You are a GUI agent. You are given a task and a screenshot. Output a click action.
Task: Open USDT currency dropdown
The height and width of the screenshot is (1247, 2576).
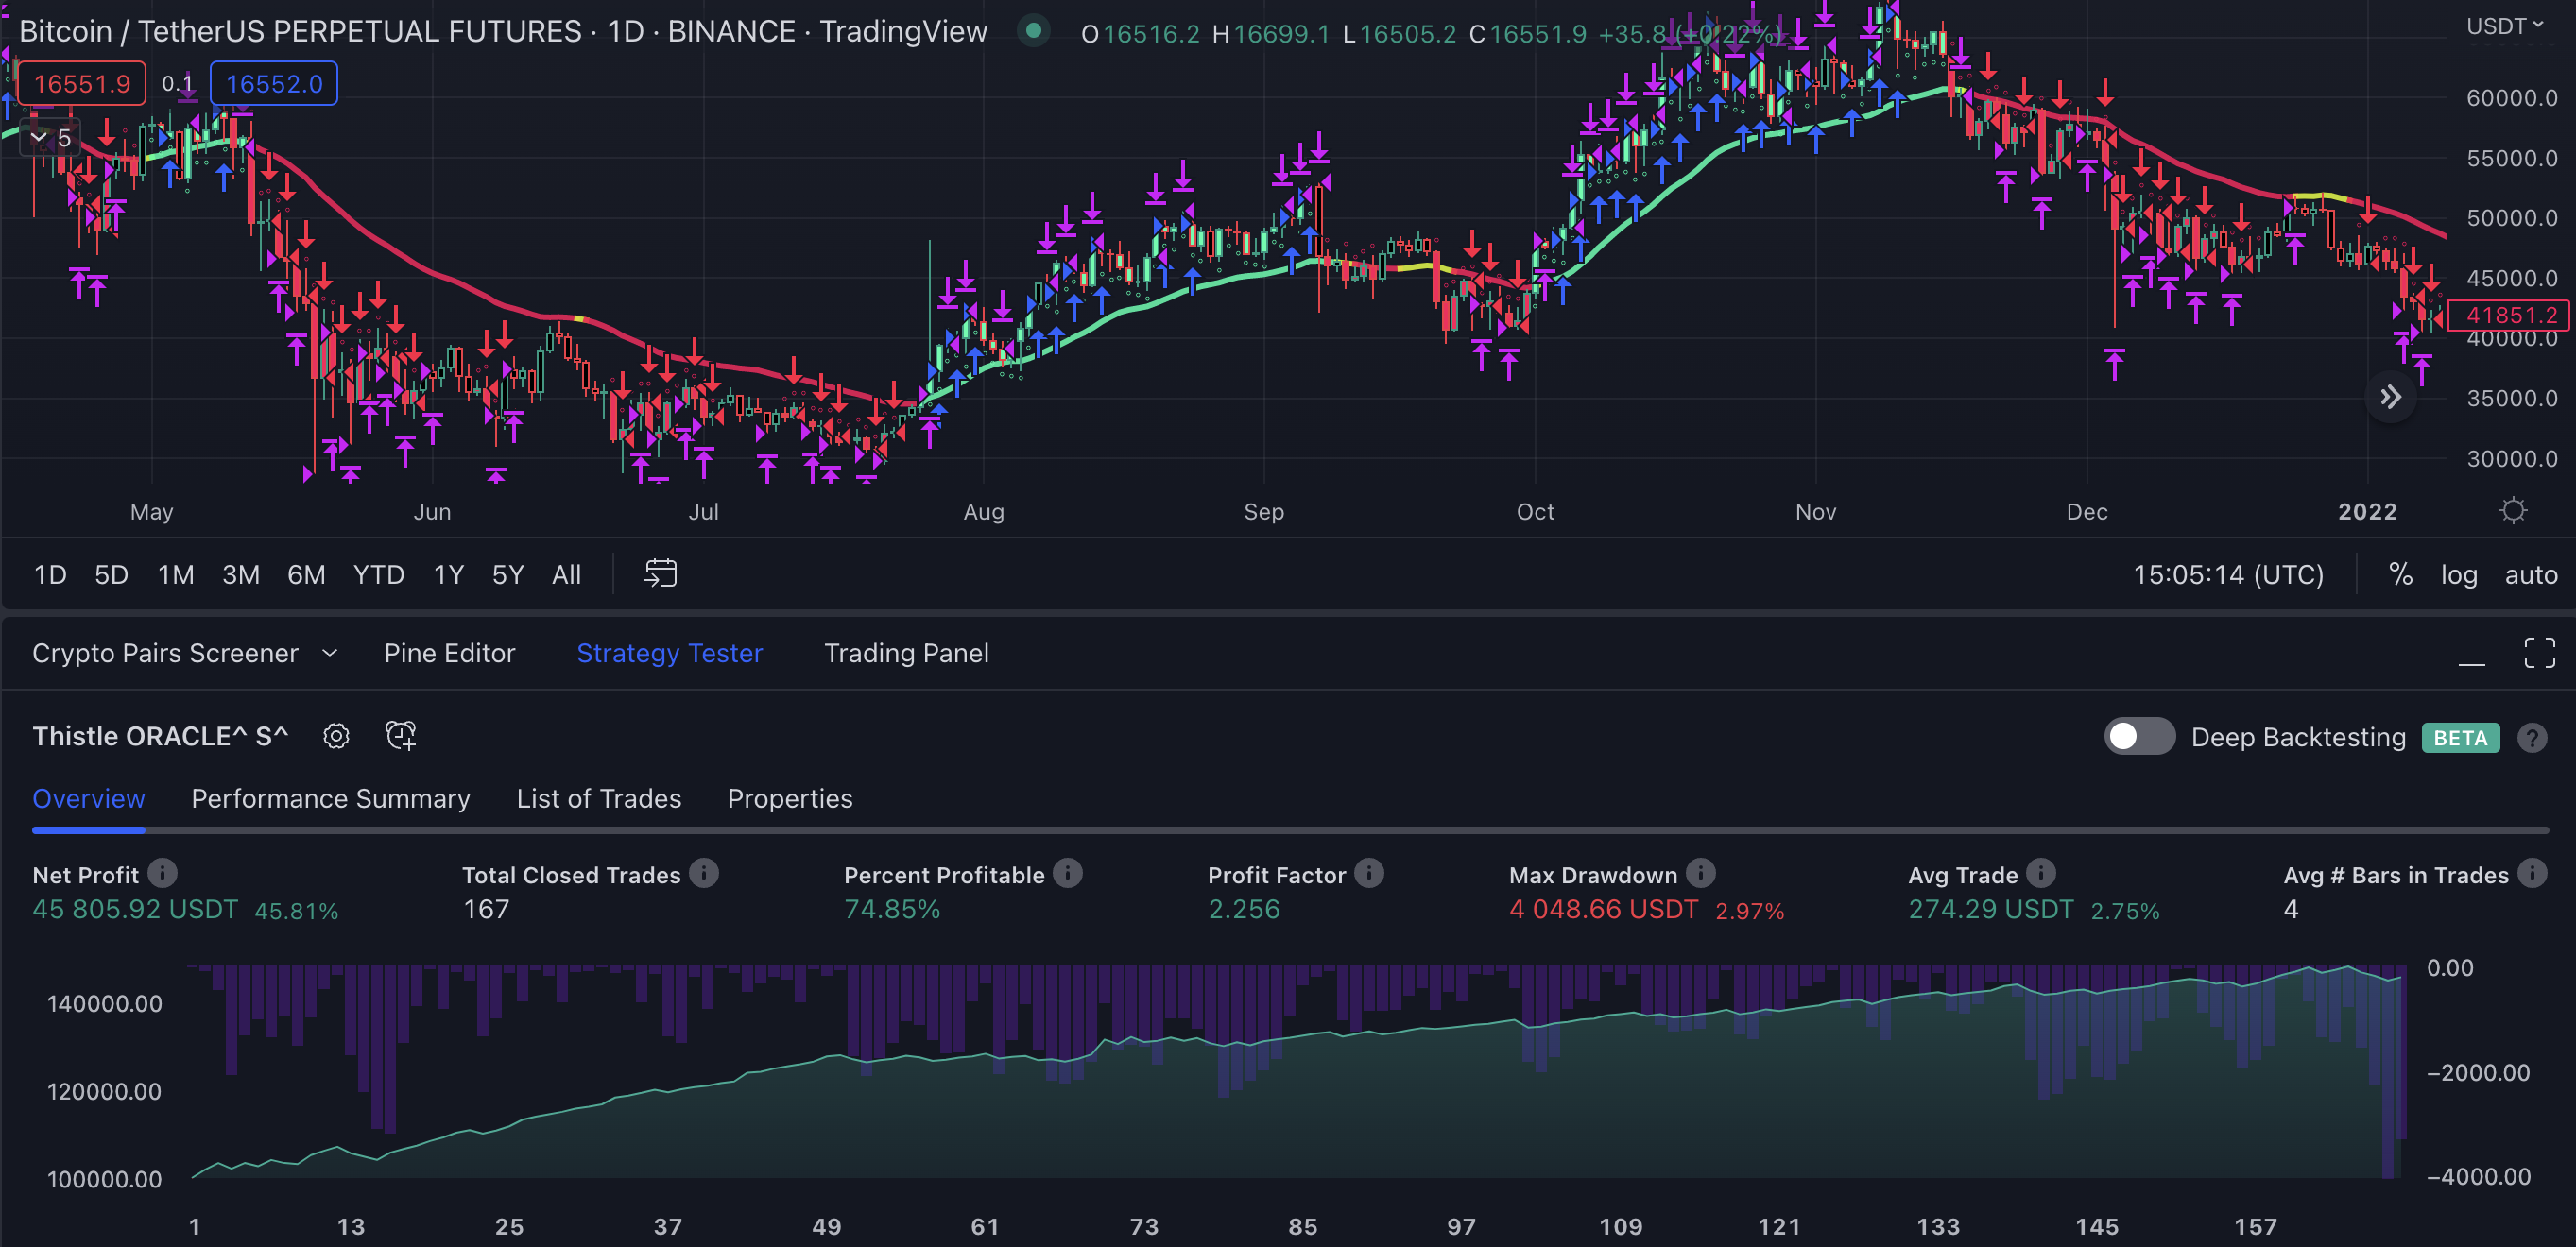2505,26
